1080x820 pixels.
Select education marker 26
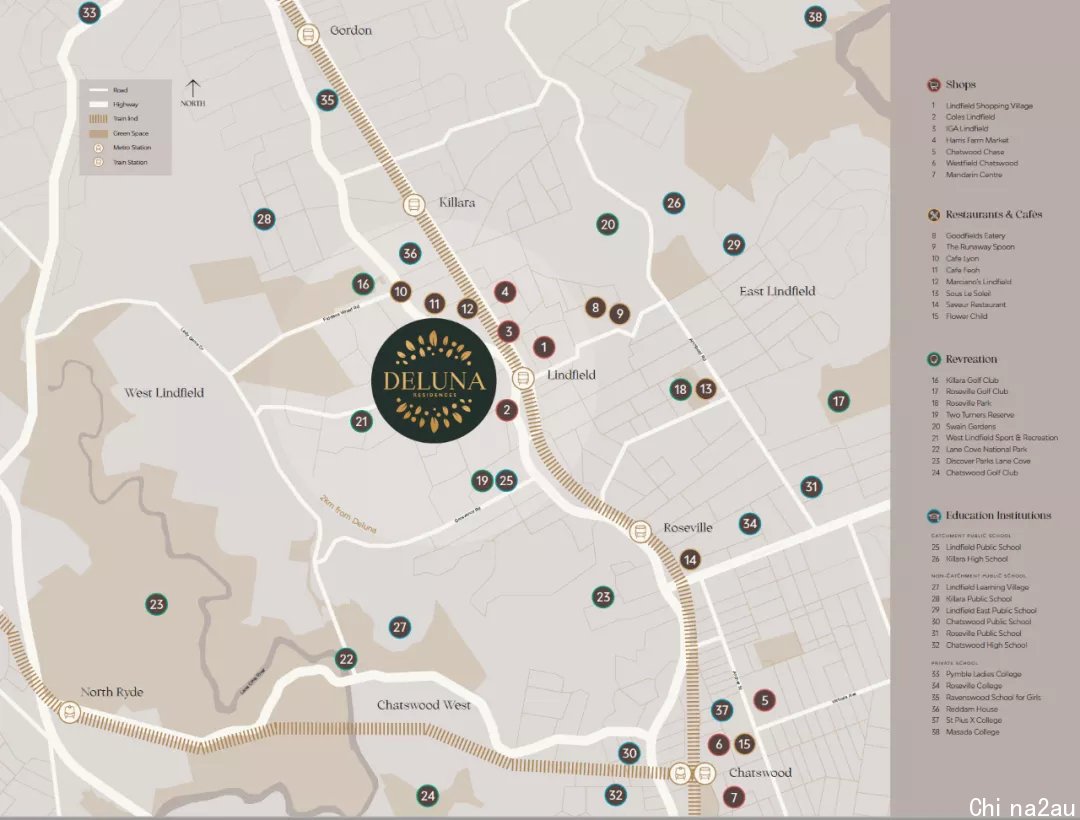[x=674, y=202]
